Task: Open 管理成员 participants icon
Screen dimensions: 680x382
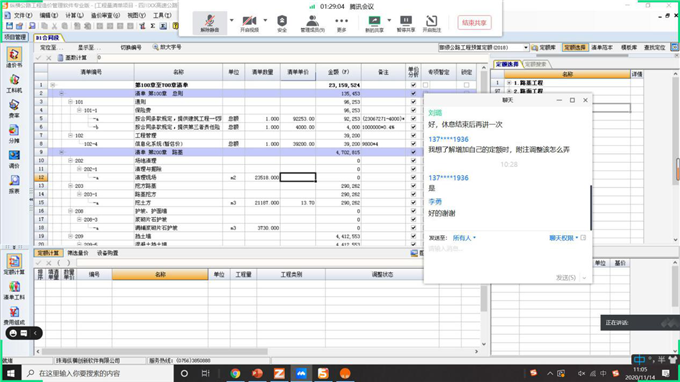Action: pyautogui.click(x=312, y=23)
